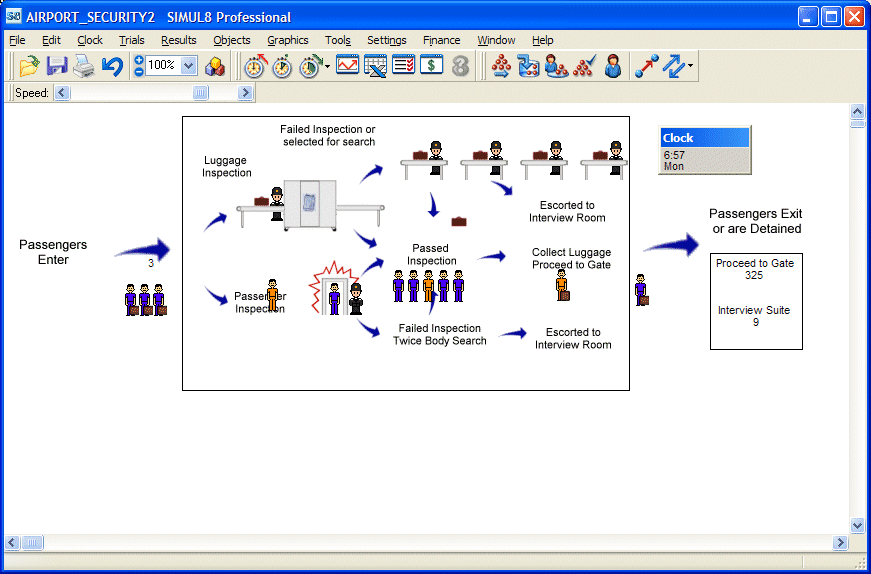871x574 pixels.
Task: Click the resource person icon in toolbar
Action: point(613,67)
